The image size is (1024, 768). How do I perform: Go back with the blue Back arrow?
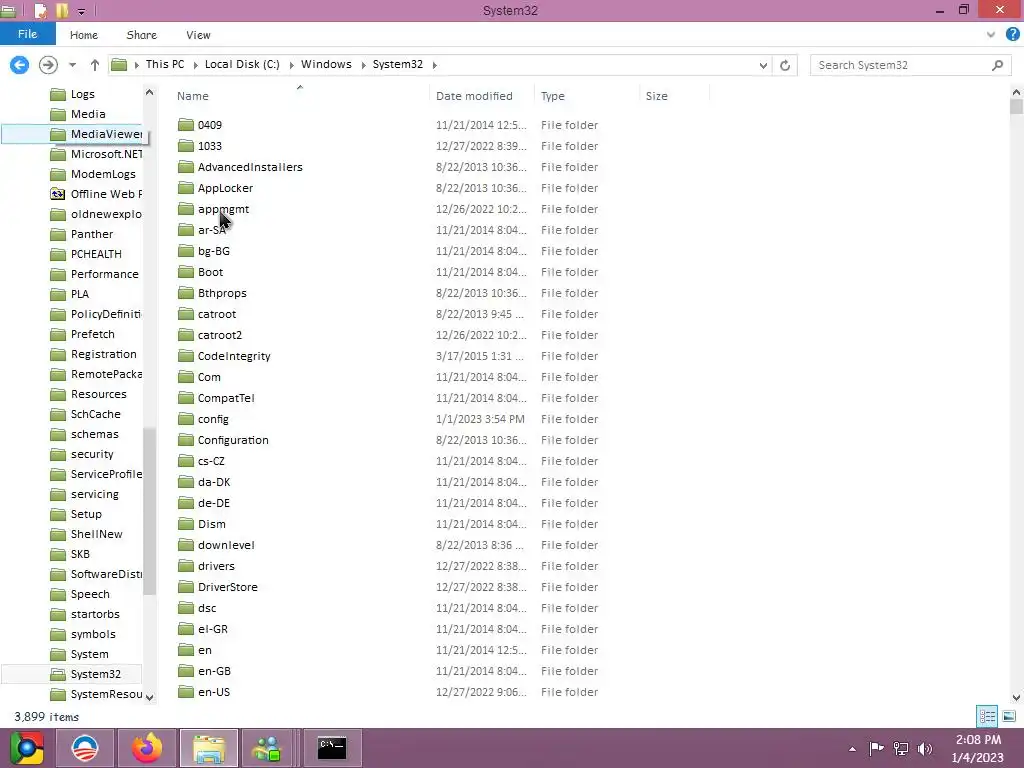[20, 65]
